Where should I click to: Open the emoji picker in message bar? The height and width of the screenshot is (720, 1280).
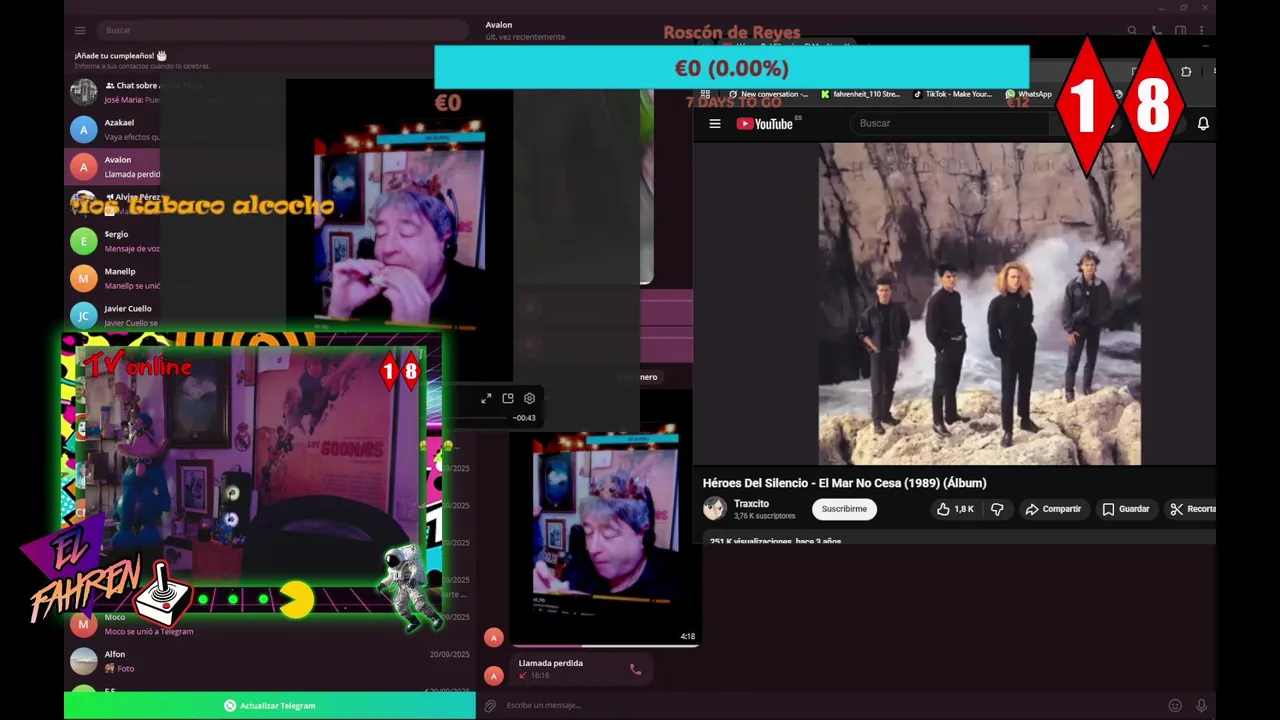coord(1175,705)
